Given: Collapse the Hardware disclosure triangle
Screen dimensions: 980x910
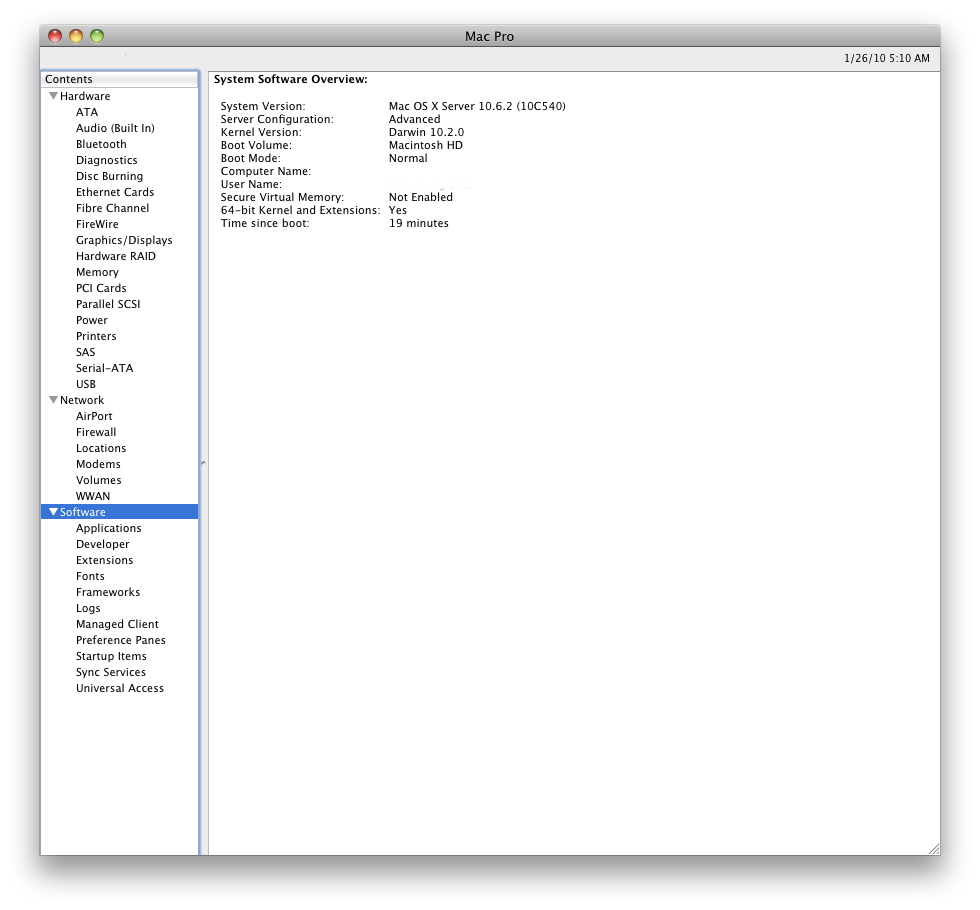Looking at the screenshot, I should 53,96.
